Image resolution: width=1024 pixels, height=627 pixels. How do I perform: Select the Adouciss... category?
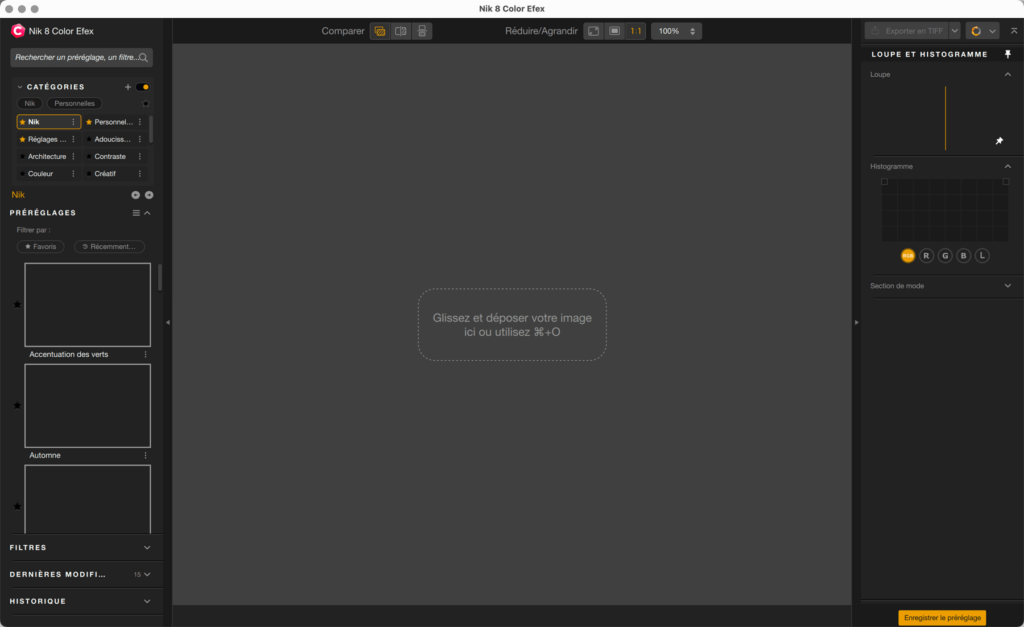click(112, 139)
